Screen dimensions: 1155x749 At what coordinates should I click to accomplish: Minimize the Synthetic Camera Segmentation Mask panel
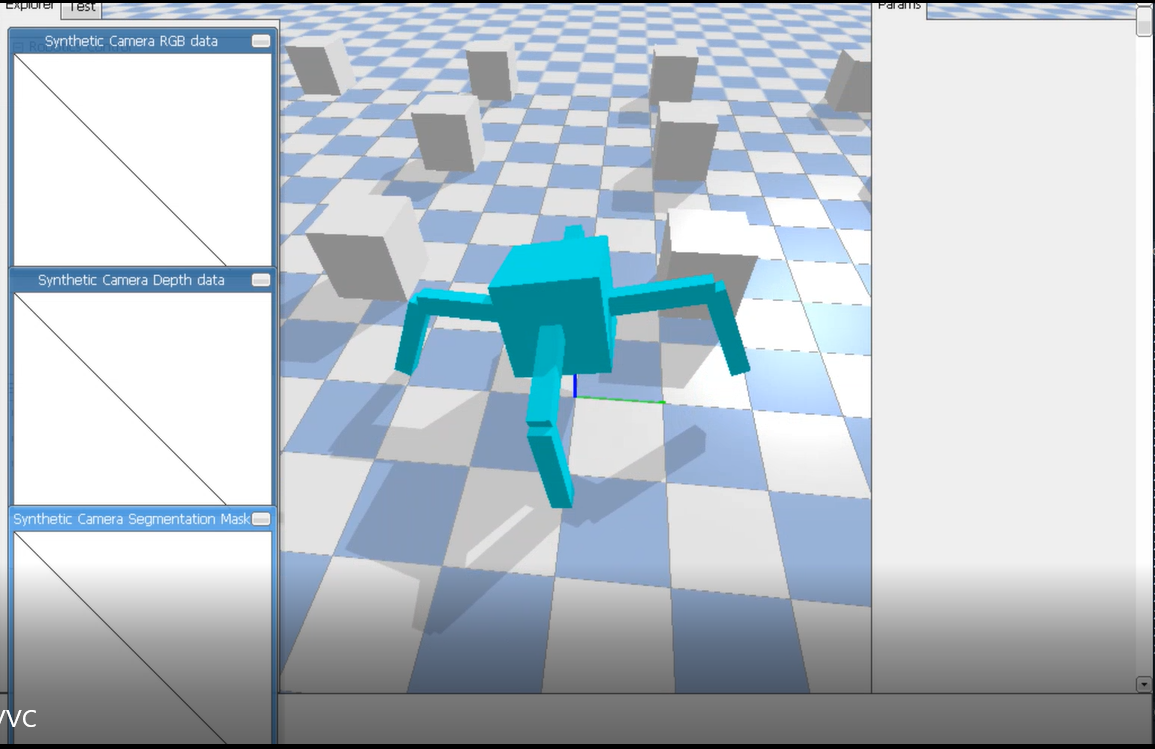[x=261, y=519]
